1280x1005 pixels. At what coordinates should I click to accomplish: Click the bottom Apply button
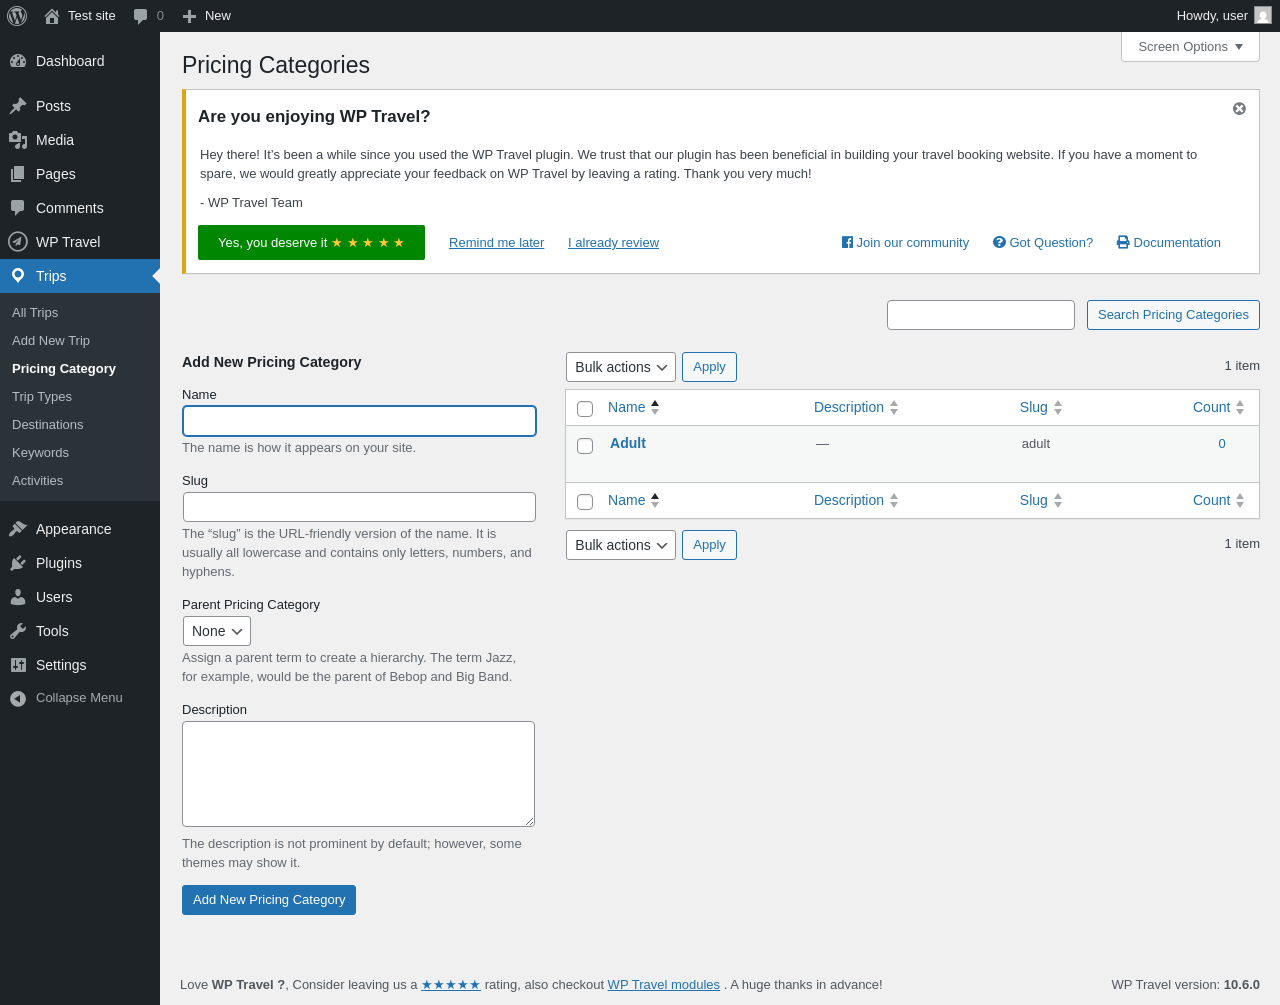coord(709,545)
